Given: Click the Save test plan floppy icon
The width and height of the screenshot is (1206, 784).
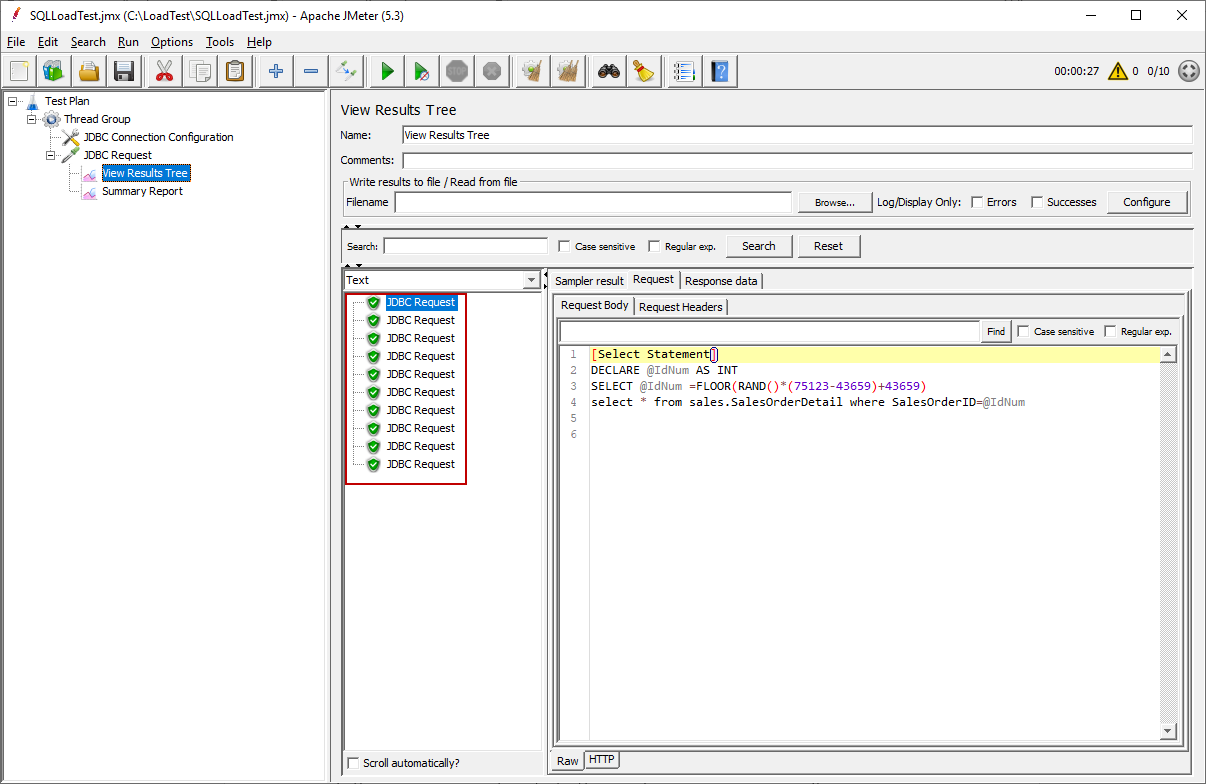Looking at the screenshot, I should coord(124,71).
